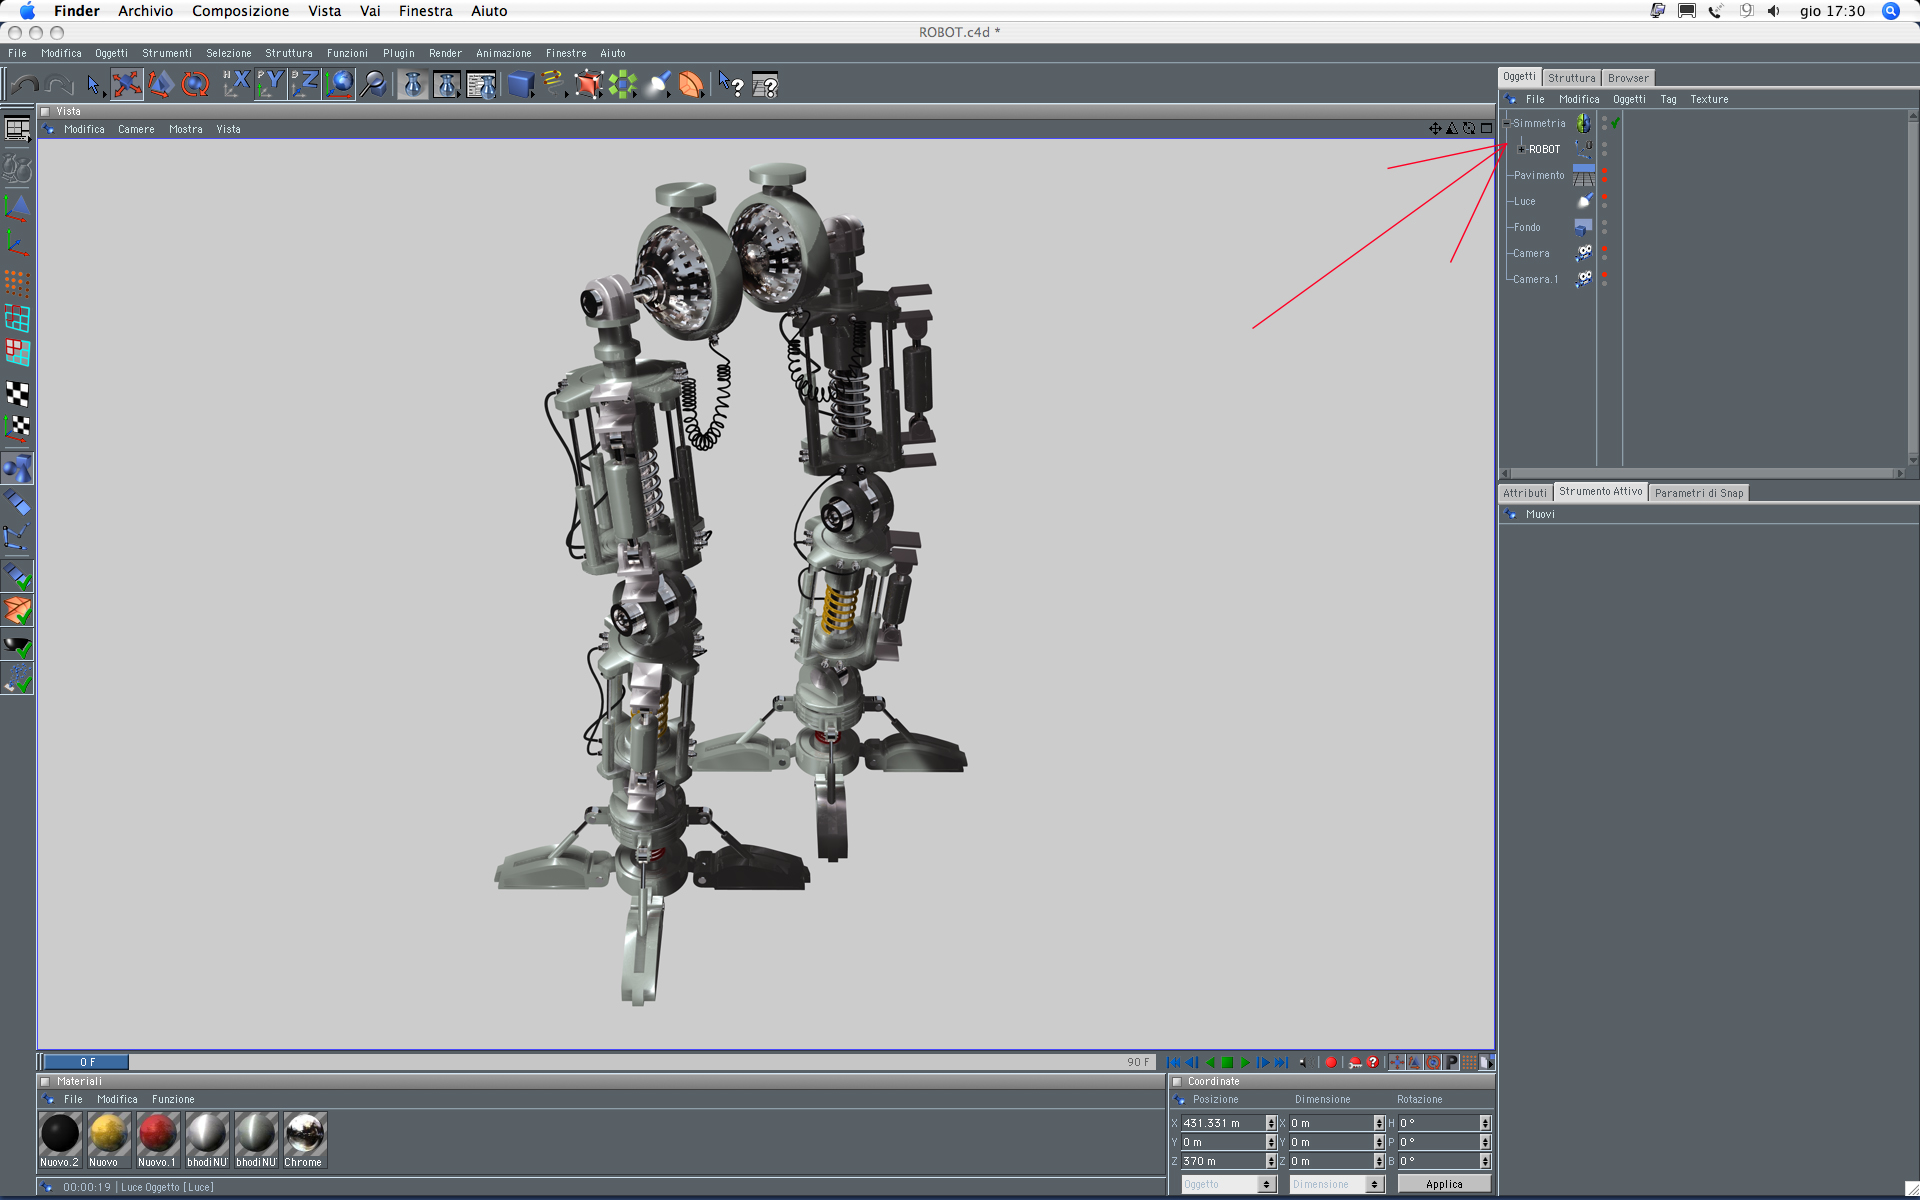The height and width of the screenshot is (1200, 1920).
Task: Click the Undo arrow icon
Action: pyautogui.click(x=24, y=85)
